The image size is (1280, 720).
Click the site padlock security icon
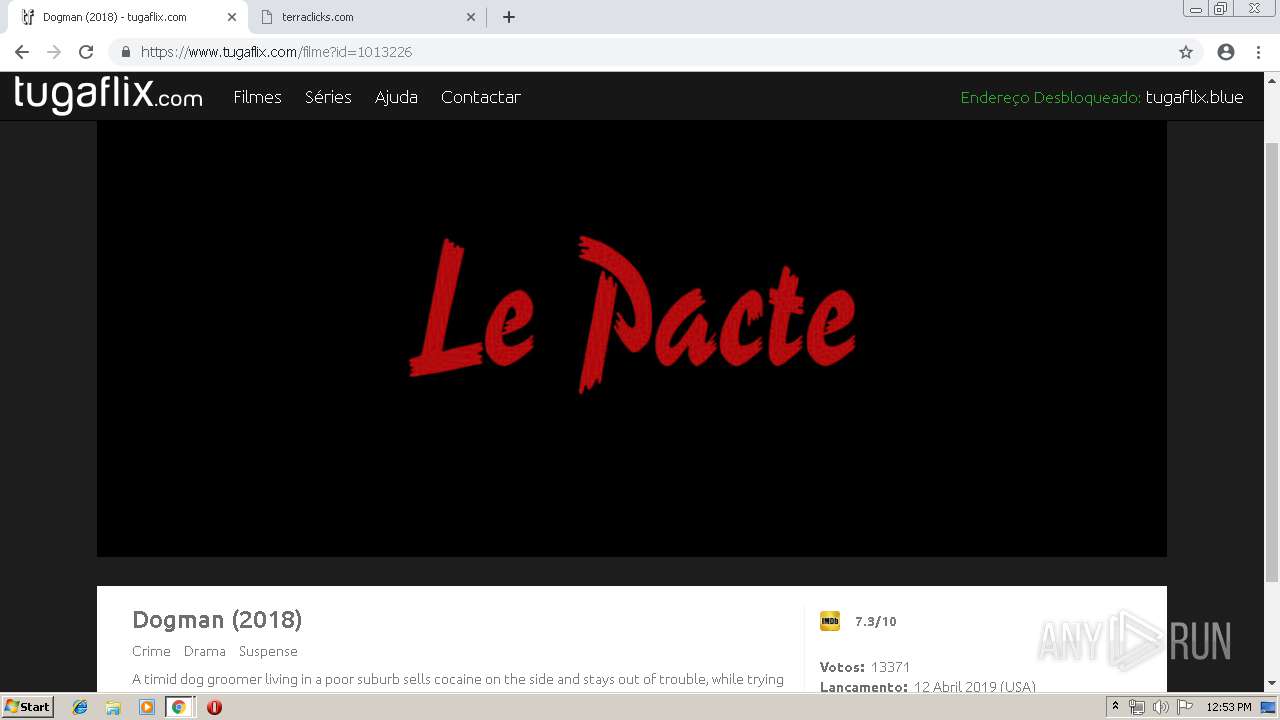pos(126,52)
